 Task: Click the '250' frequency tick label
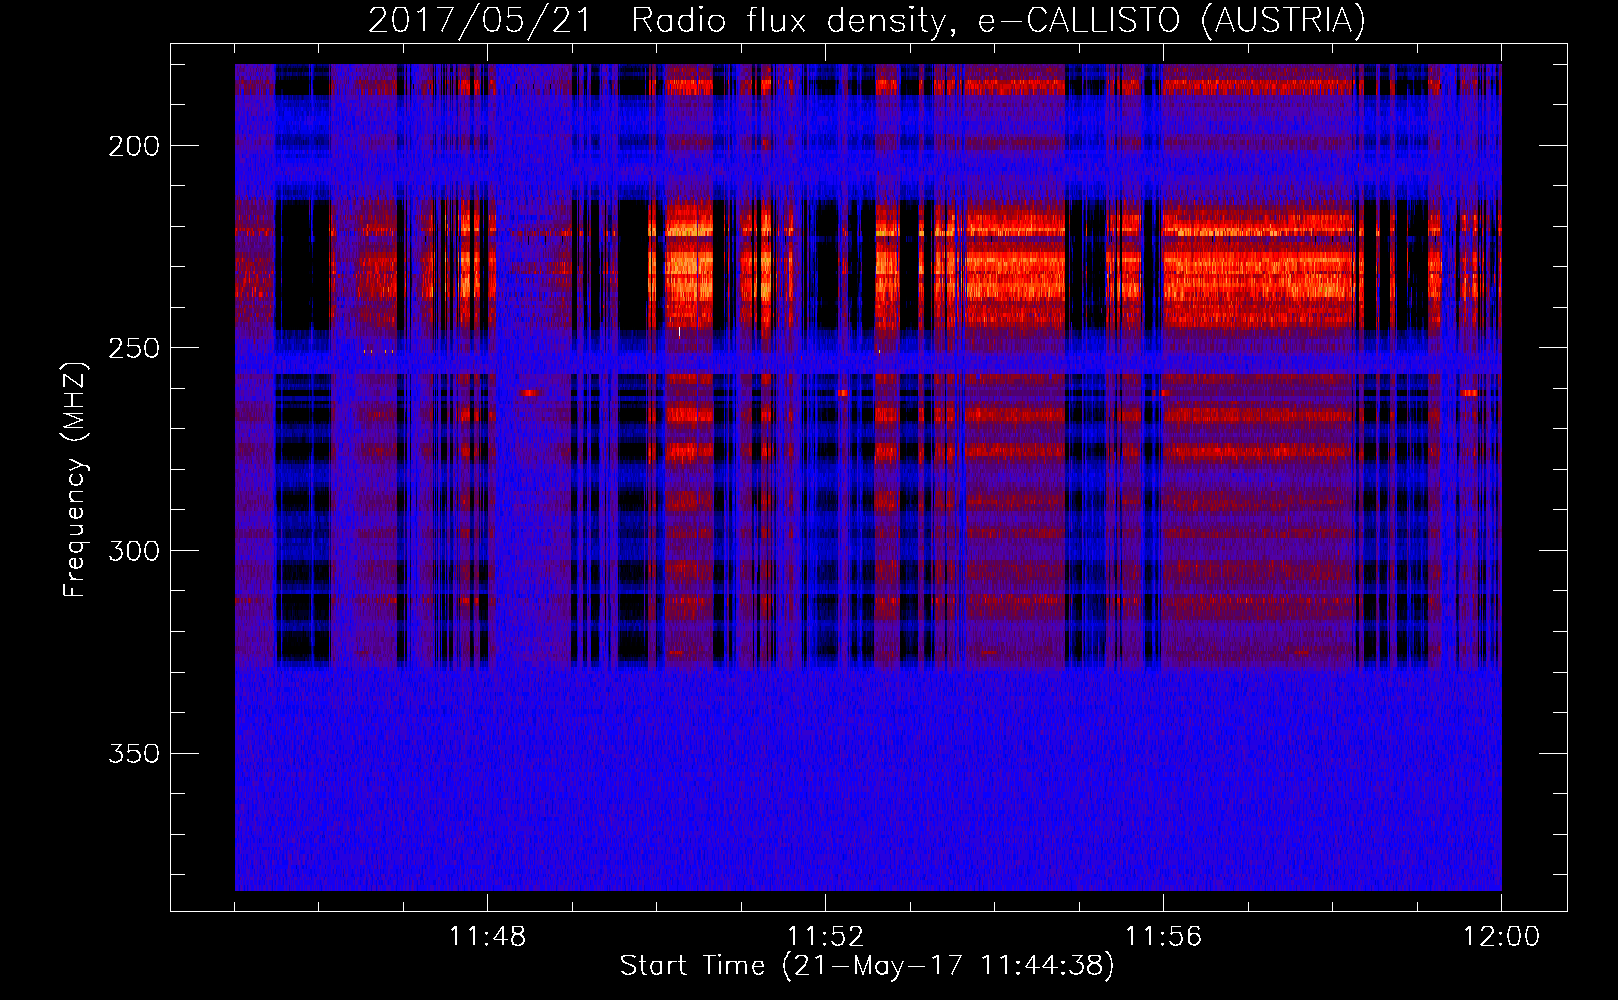(x=134, y=348)
